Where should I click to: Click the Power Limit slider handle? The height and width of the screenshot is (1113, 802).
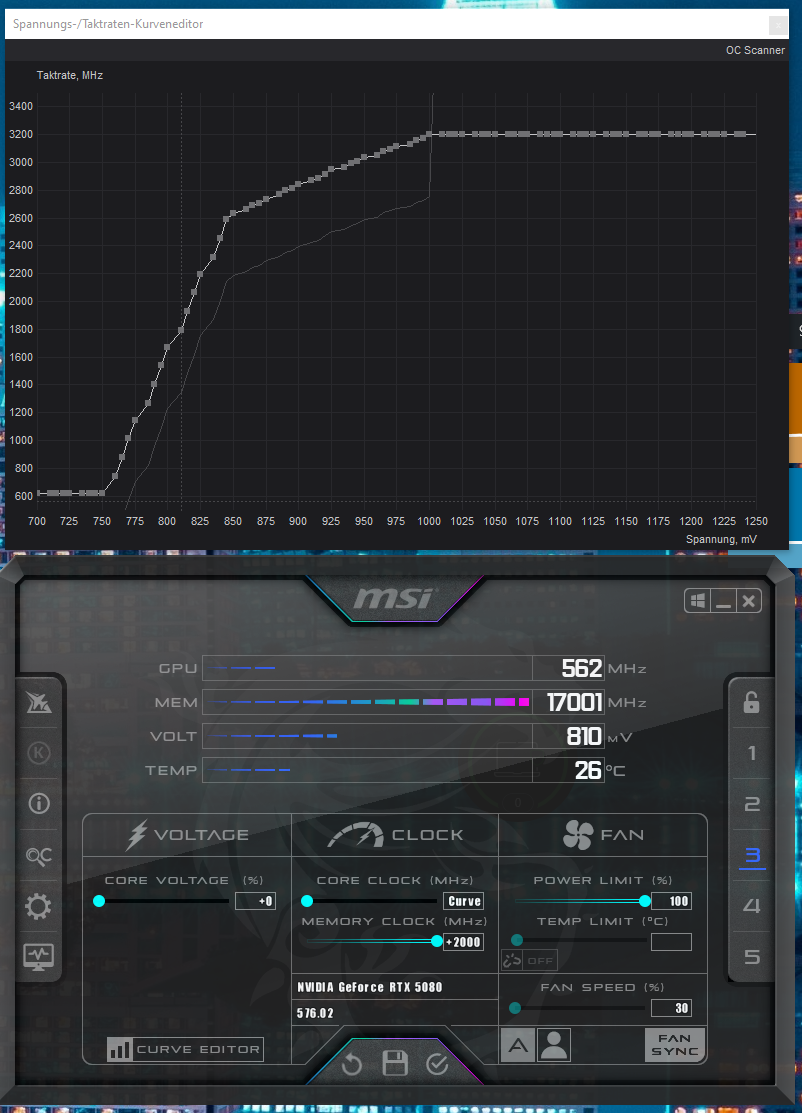[x=644, y=901]
